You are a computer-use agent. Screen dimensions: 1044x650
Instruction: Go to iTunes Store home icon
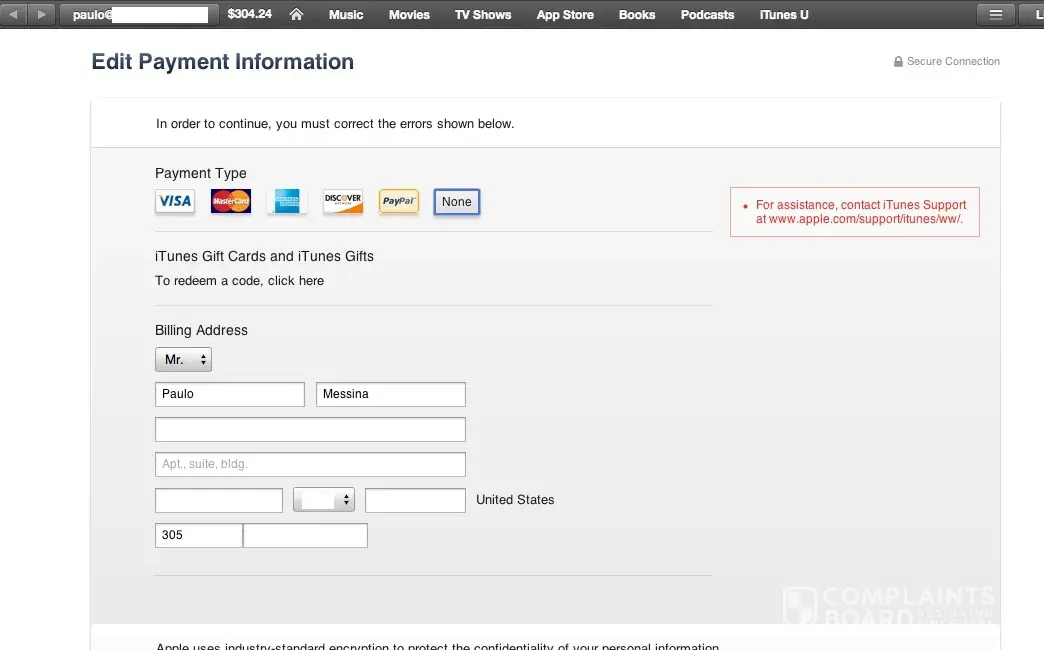(296, 15)
